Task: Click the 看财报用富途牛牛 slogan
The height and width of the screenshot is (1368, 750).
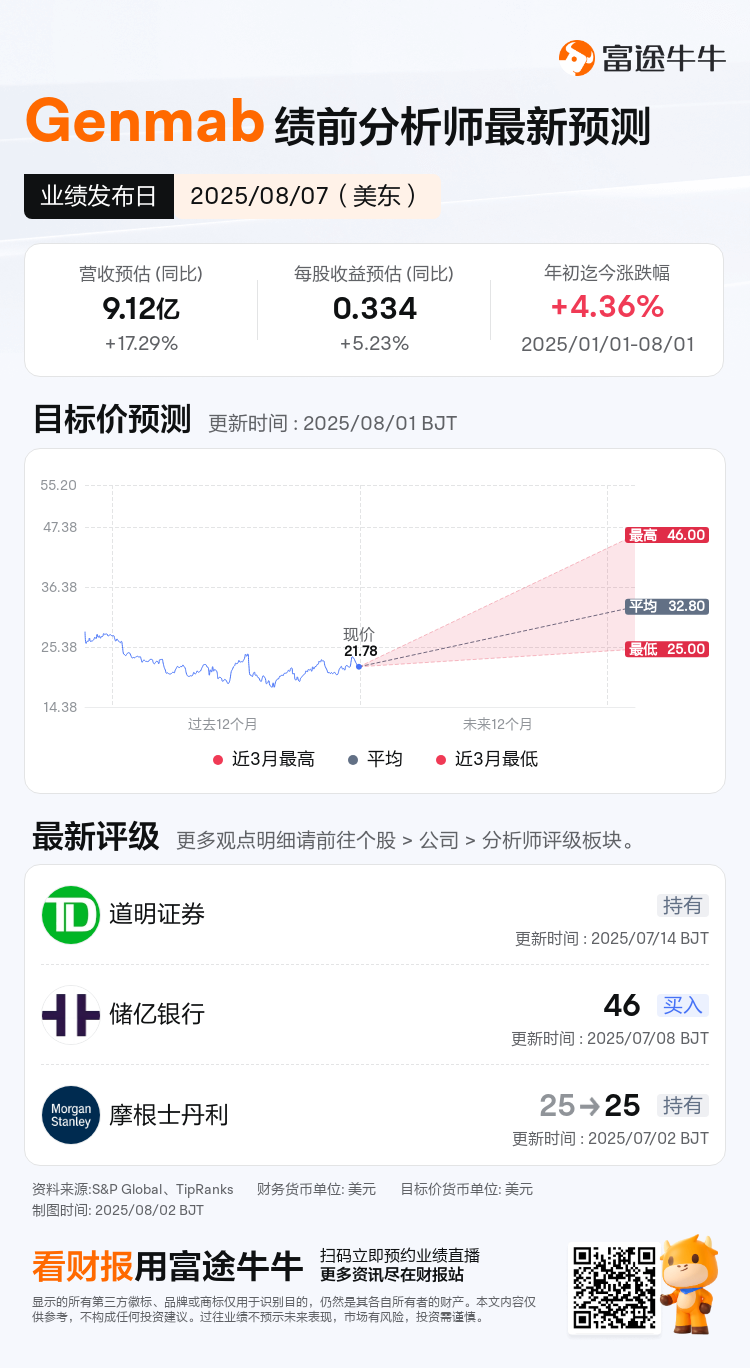Action: coord(167,1267)
